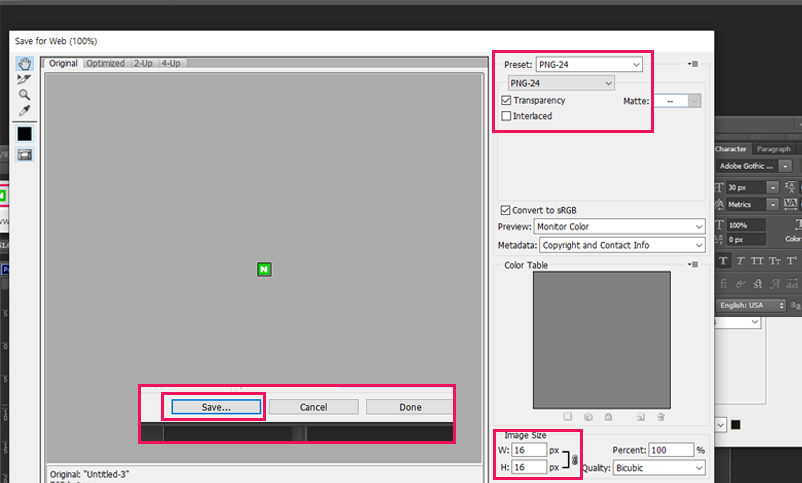Check the Interlaced checkbox

506,116
